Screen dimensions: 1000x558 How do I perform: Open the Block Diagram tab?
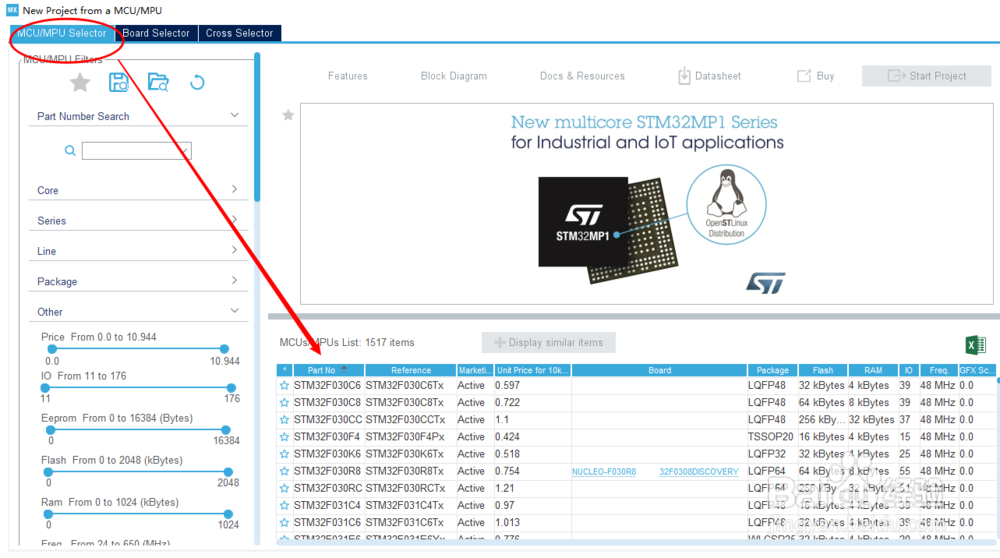[453, 76]
